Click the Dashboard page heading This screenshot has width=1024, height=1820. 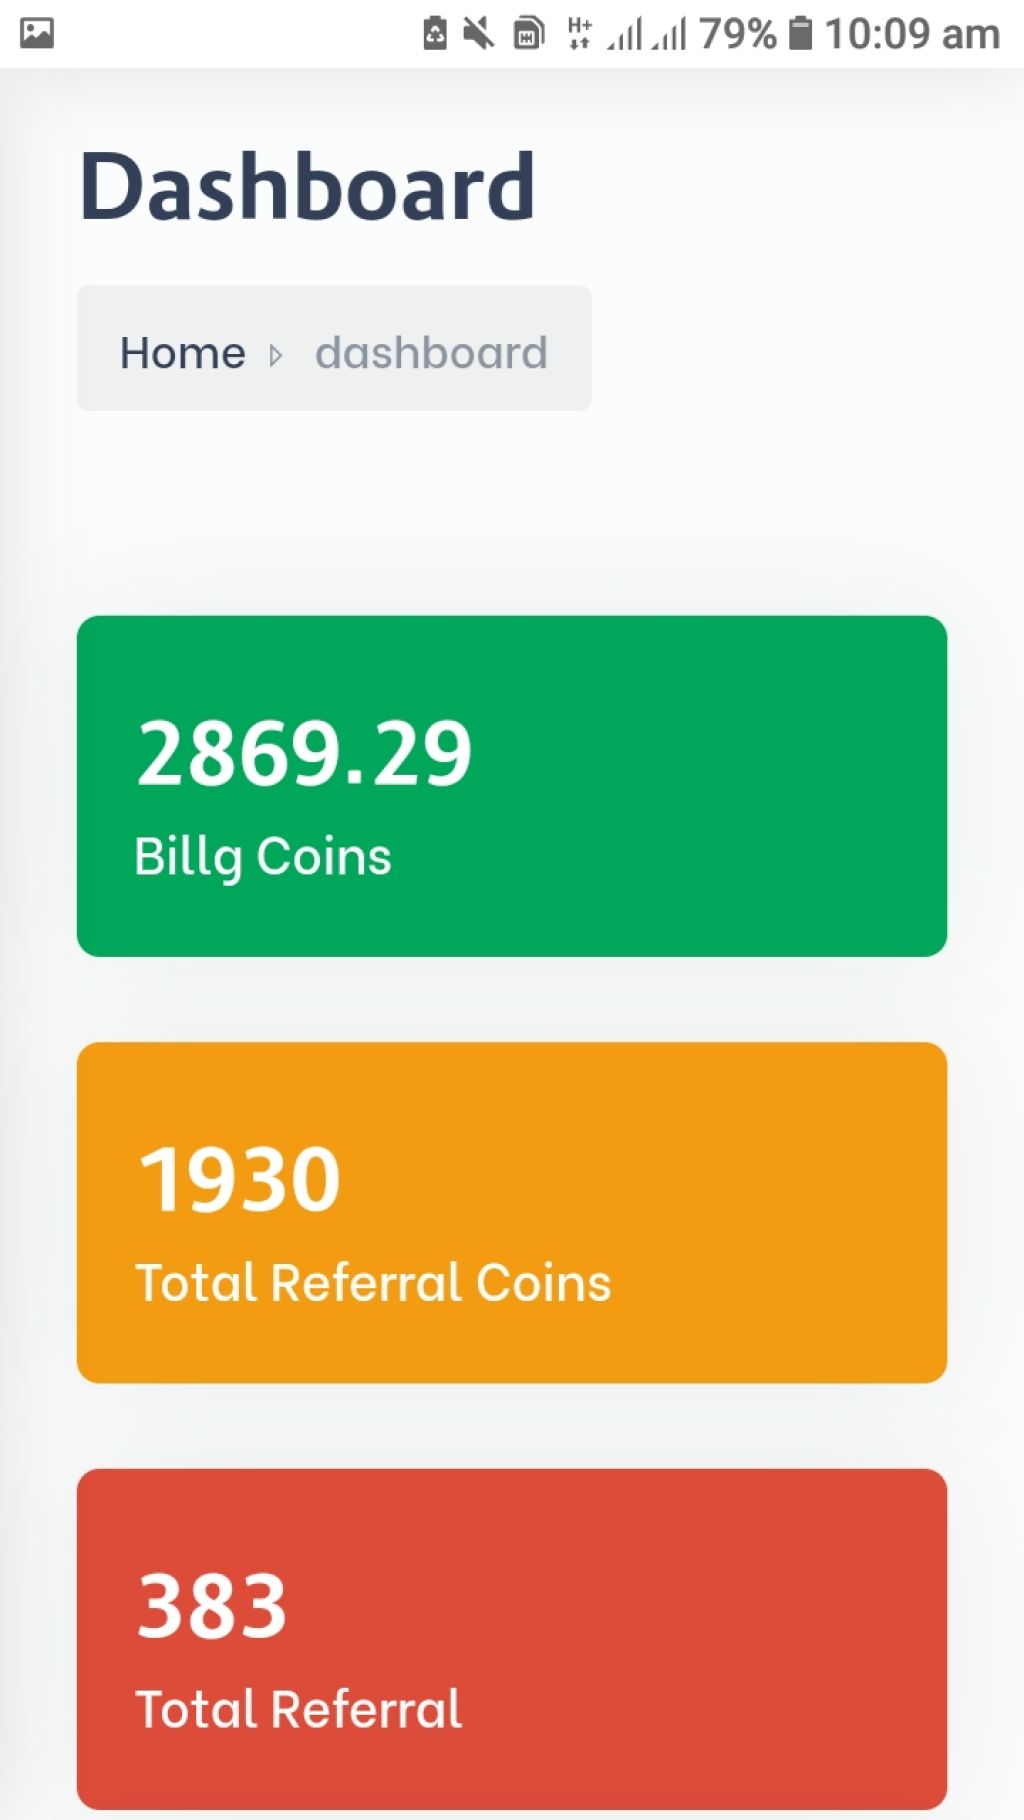tap(308, 186)
